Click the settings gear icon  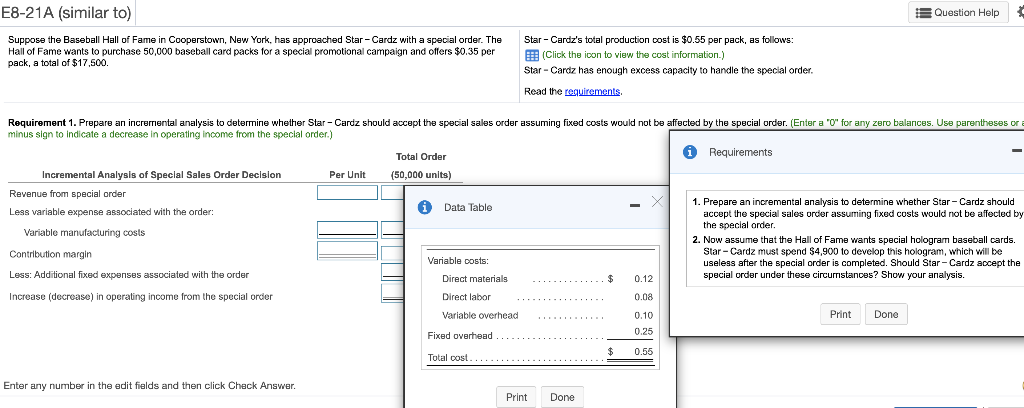coord(1019,12)
